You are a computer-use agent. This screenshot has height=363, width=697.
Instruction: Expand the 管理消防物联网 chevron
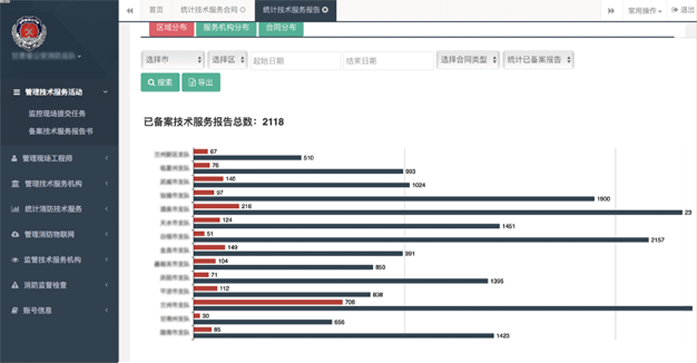[x=106, y=234]
